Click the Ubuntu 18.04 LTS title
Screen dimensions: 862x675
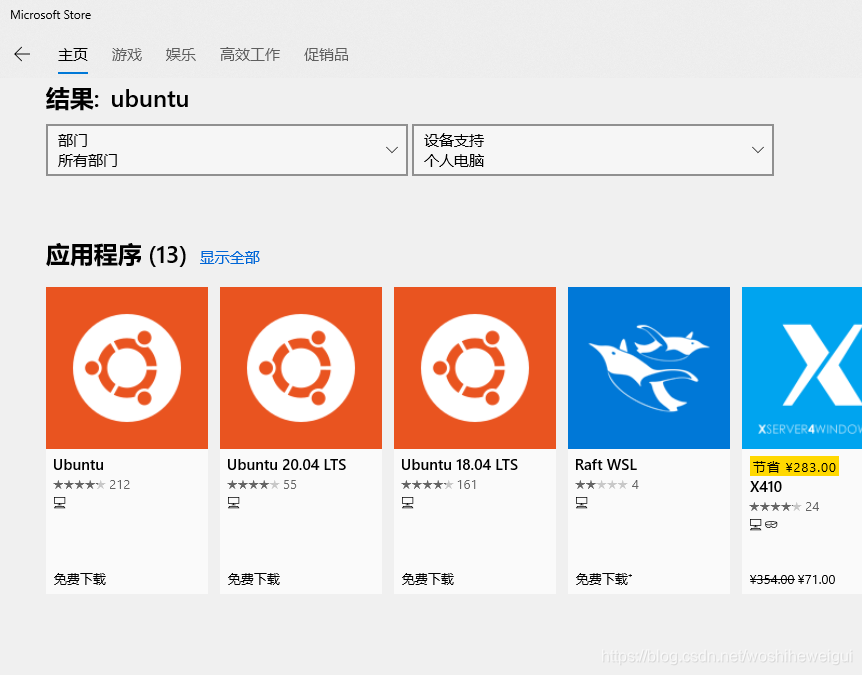(460, 465)
